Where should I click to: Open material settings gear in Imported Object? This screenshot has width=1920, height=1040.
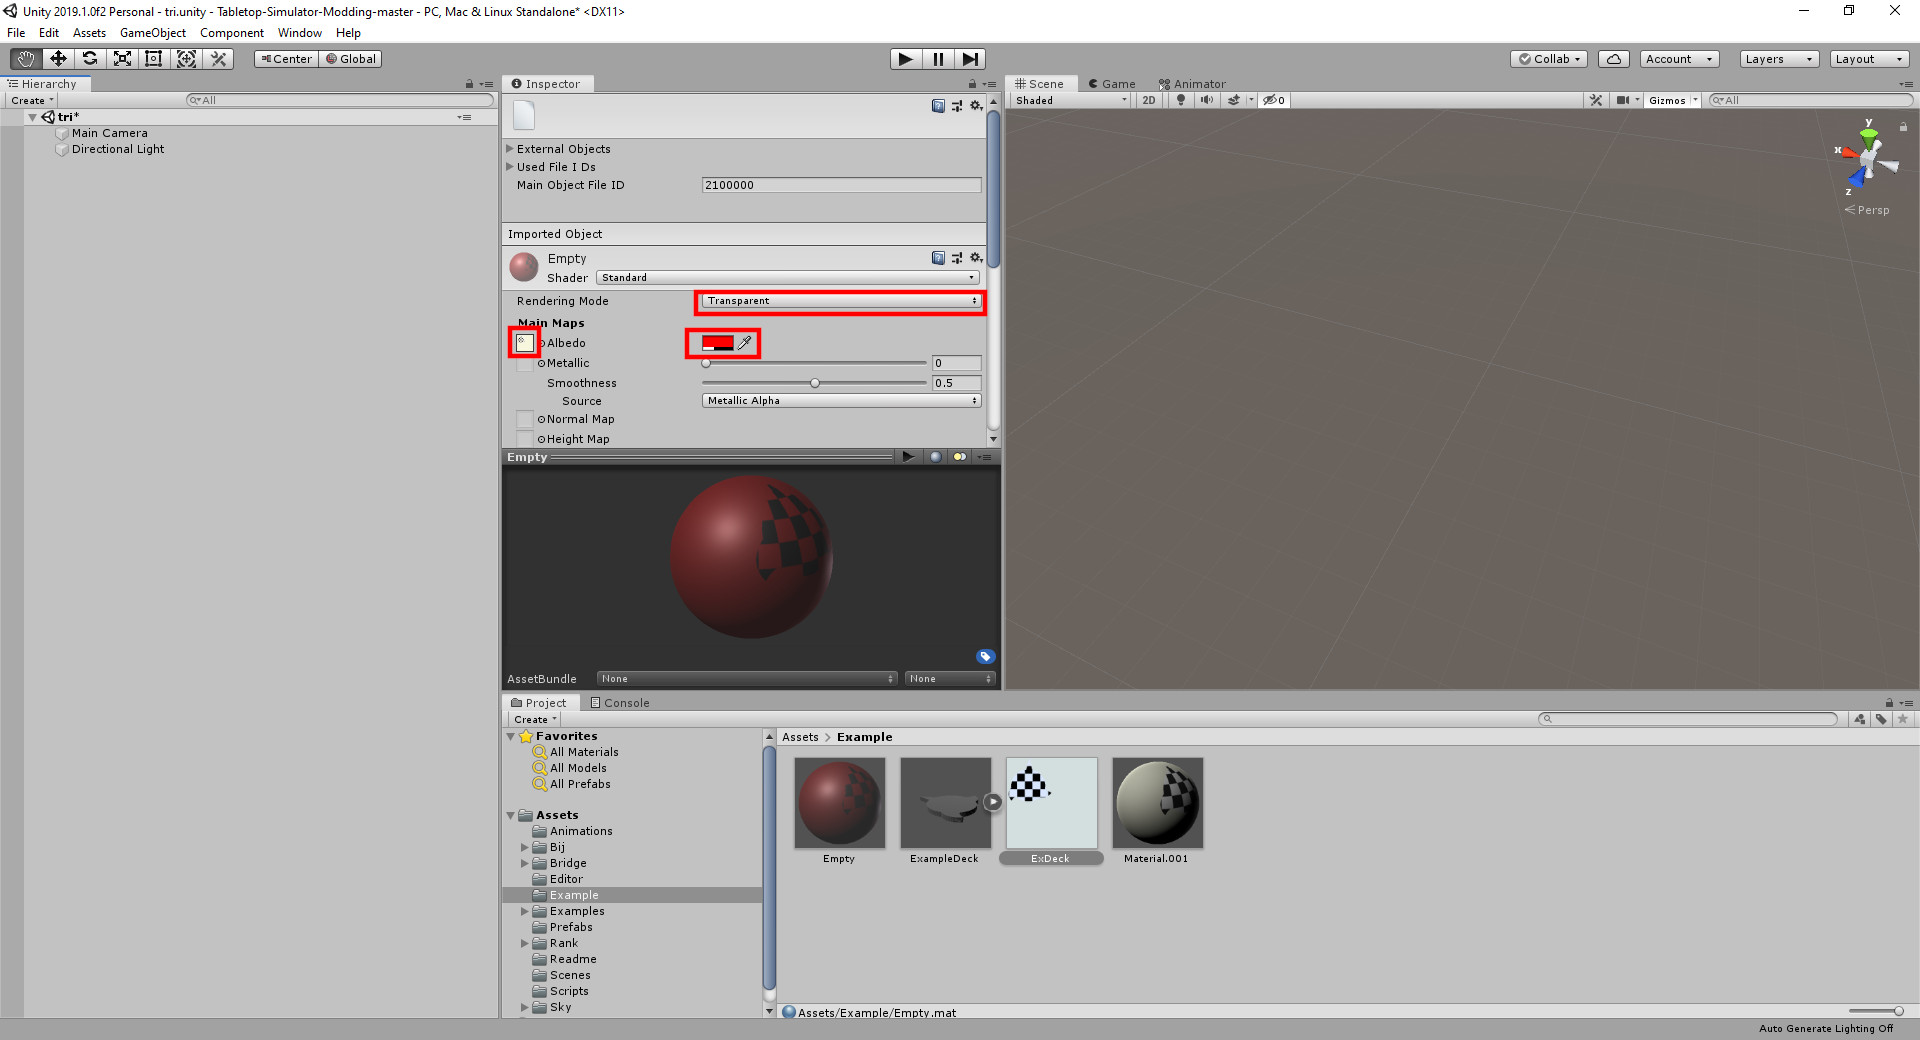pyautogui.click(x=976, y=258)
